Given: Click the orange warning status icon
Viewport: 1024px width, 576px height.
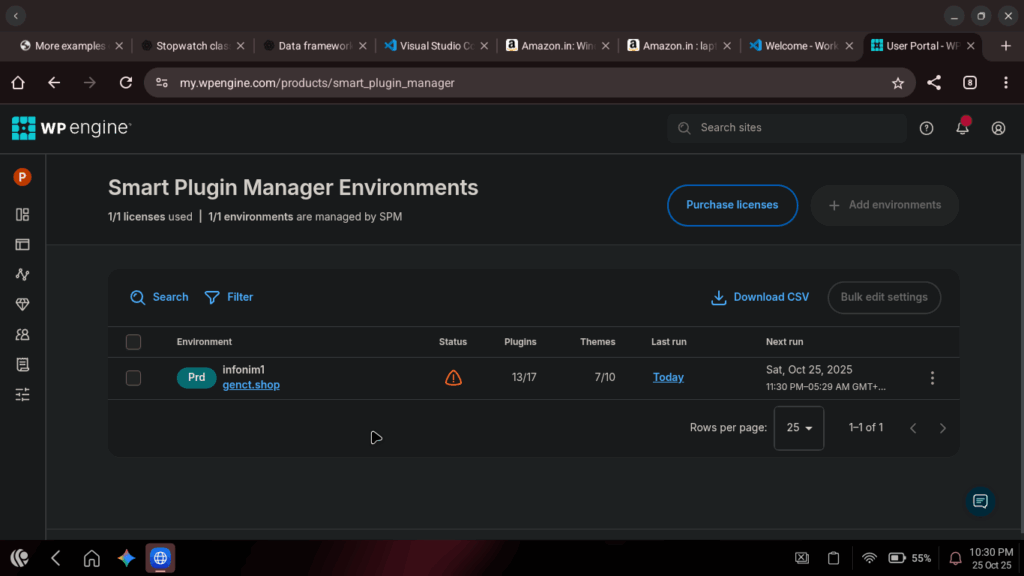Looking at the screenshot, I should coord(453,378).
